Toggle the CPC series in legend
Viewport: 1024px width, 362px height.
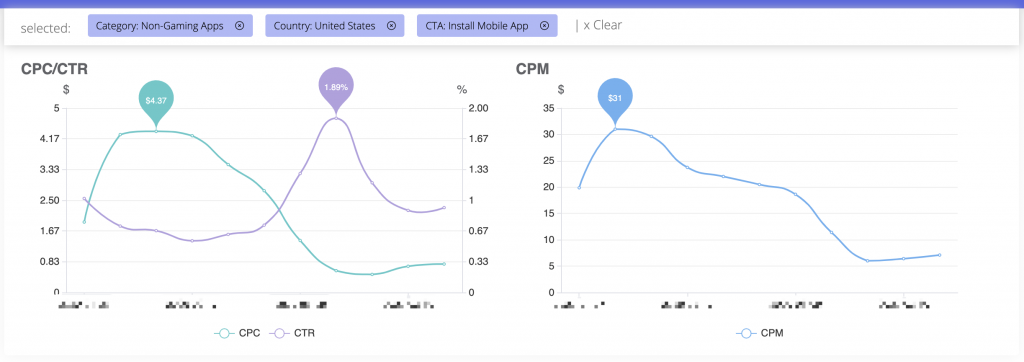coord(238,333)
